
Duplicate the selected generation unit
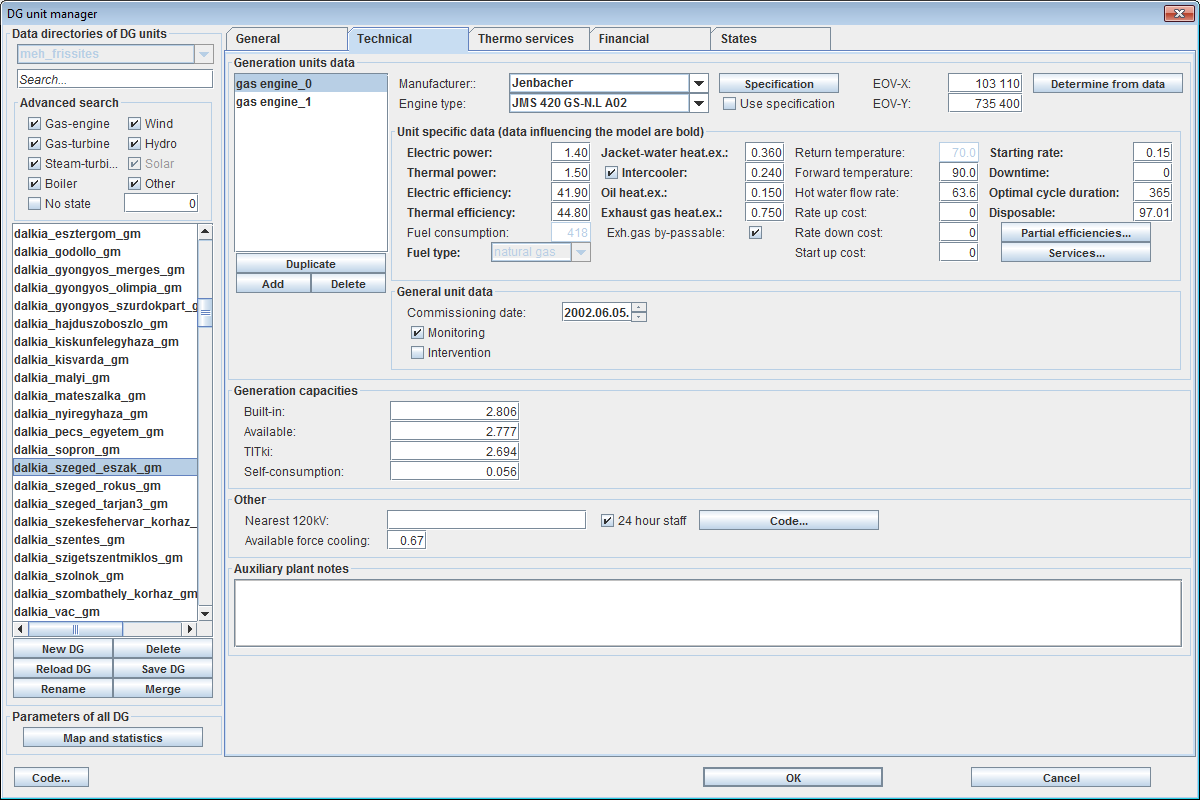311,264
